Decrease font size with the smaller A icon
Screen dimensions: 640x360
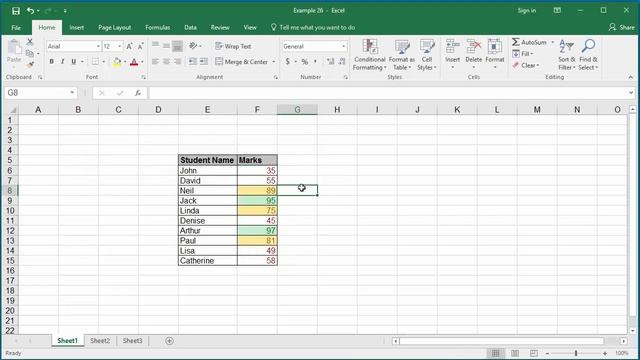tap(140, 46)
